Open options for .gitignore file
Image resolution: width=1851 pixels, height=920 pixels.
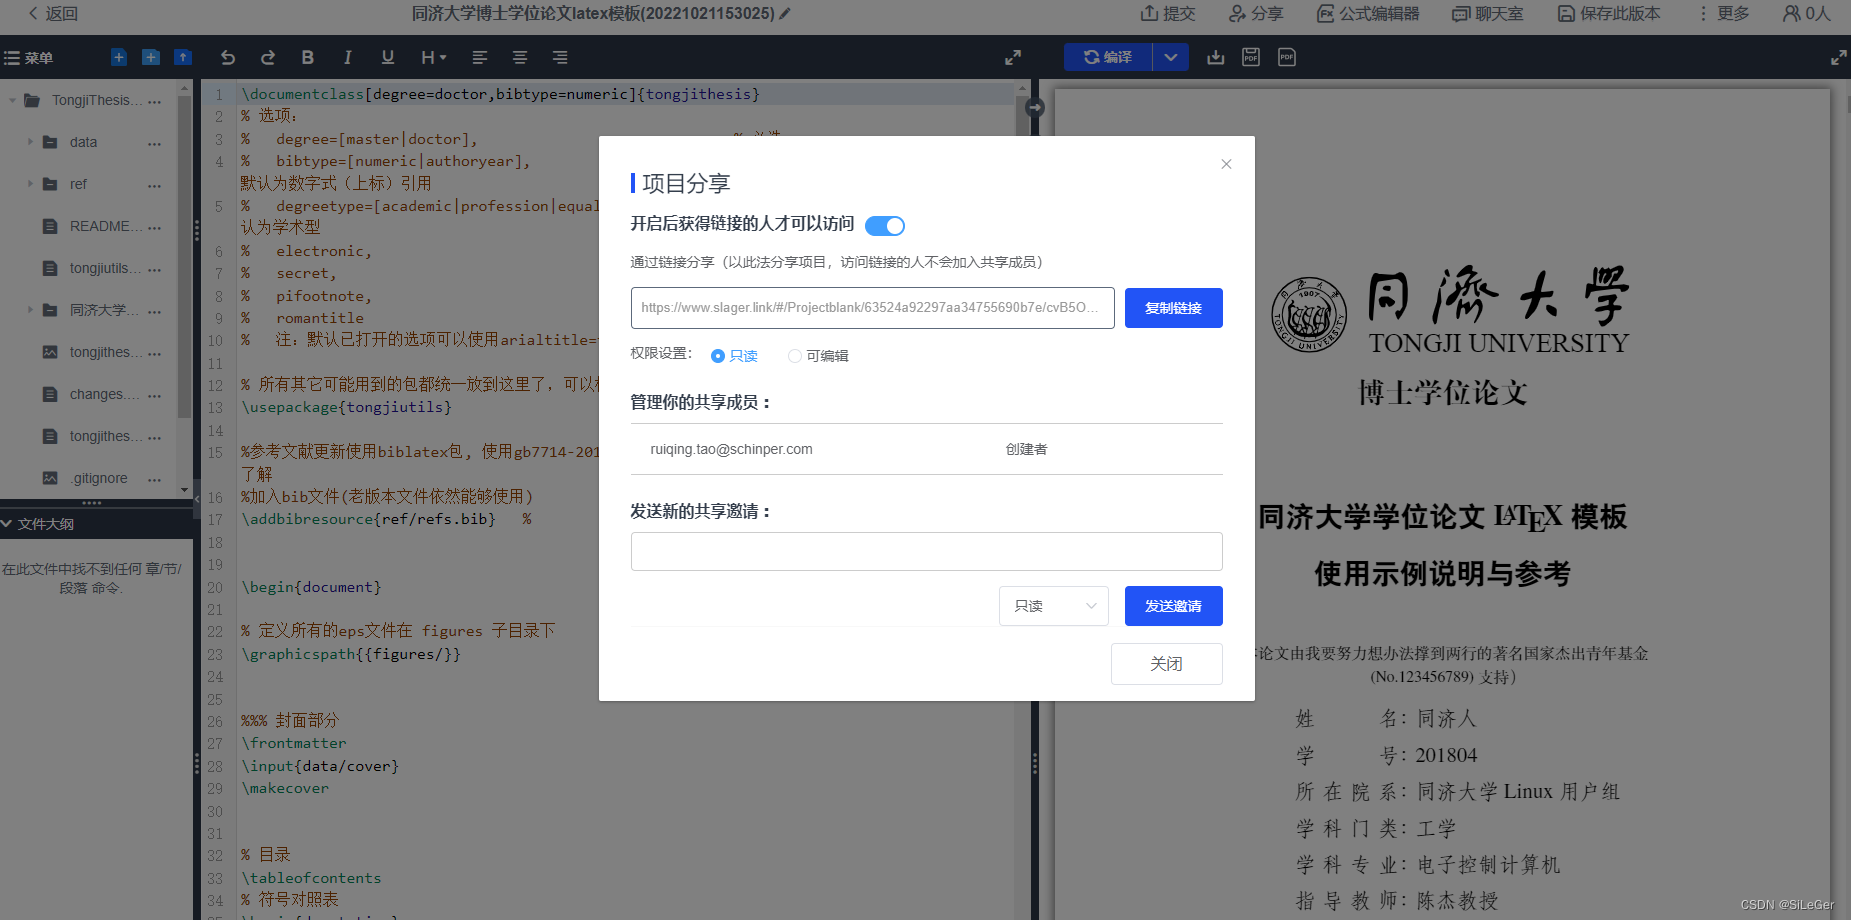[154, 479]
